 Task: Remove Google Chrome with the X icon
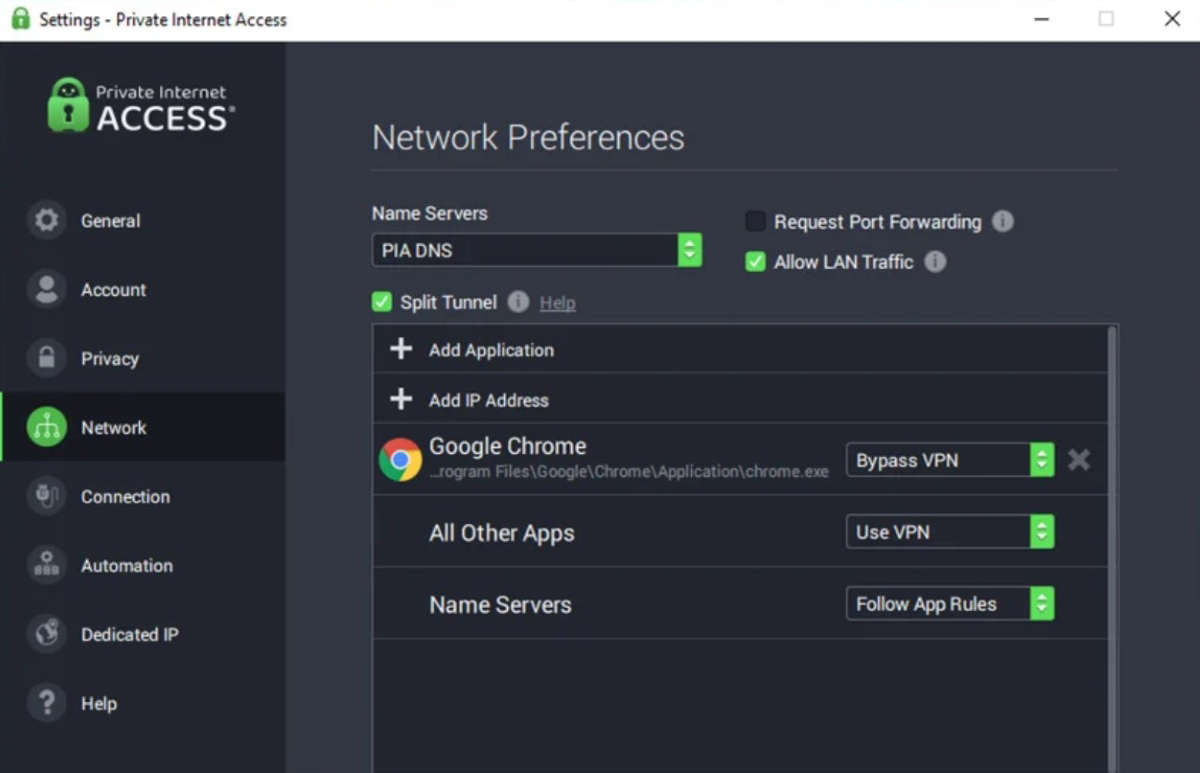(x=1079, y=460)
